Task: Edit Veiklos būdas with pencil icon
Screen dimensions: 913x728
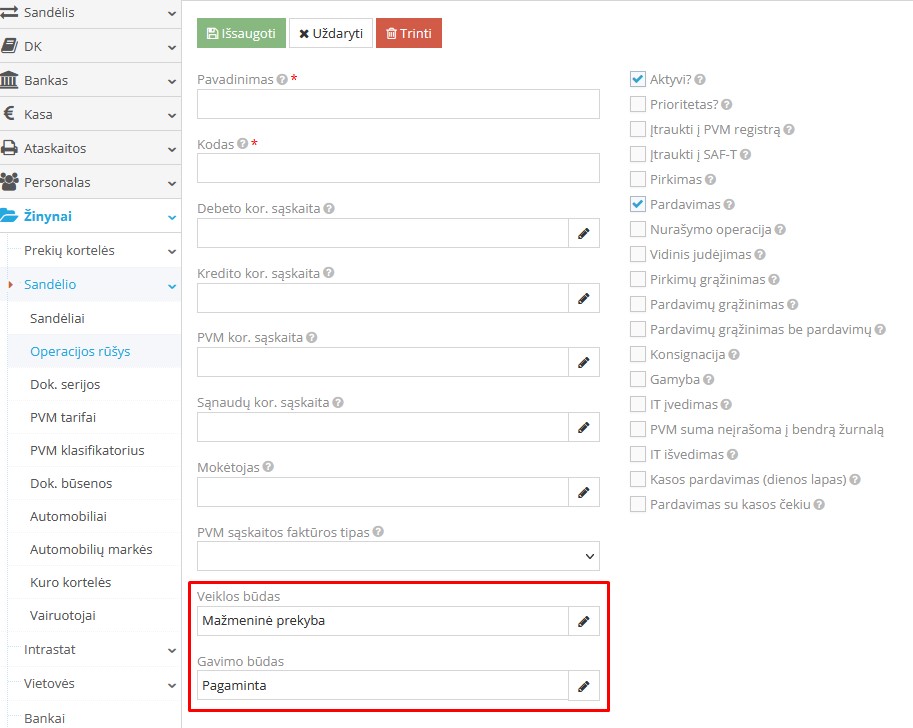Action: [584, 621]
